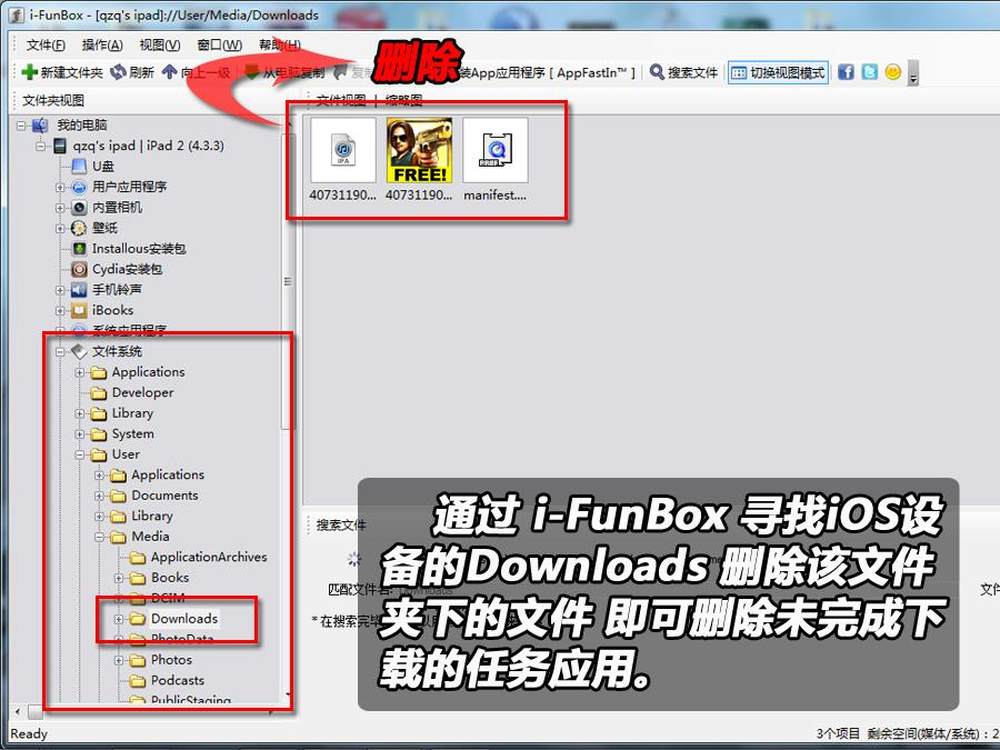Expand the root Library folder
Viewport: 1000px width, 750px height.
click(79, 414)
